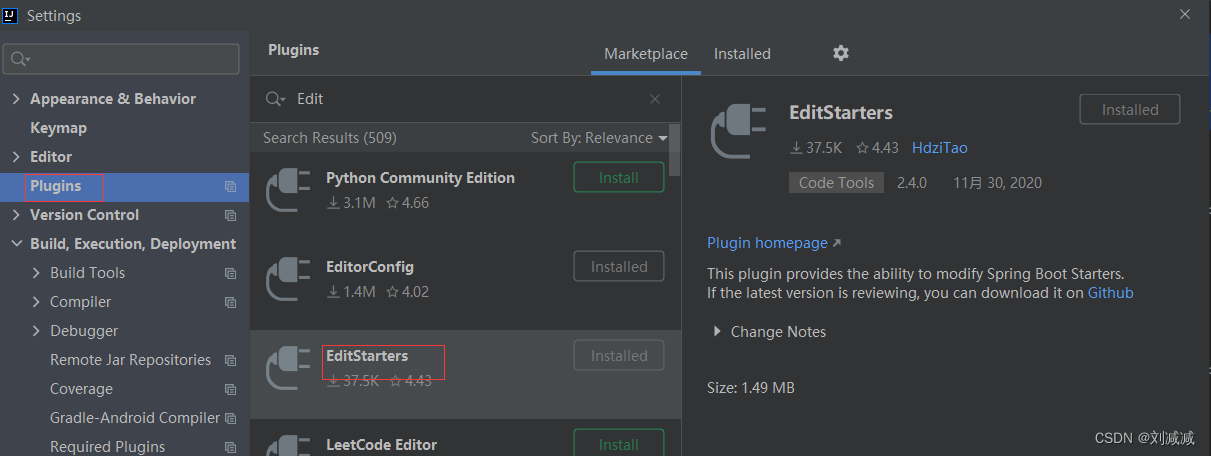Focus the settings search field
The width and height of the screenshot is (1211, 456).
point(121,59)
